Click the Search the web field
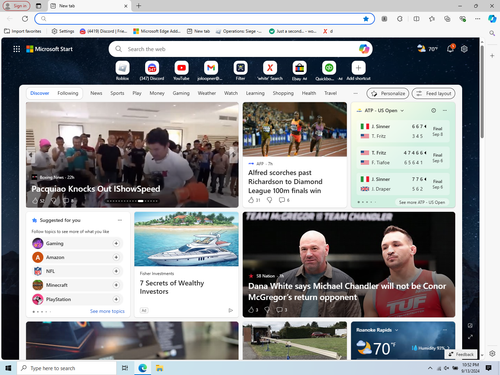Screen dimensions: 500x375 click(241, 49)
